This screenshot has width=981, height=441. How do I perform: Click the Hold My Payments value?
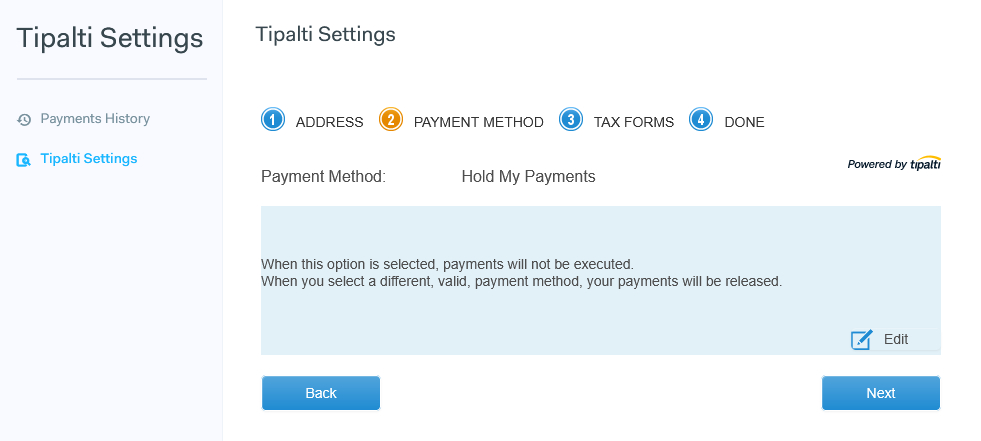pyautogui.click(x=528, y=177)
